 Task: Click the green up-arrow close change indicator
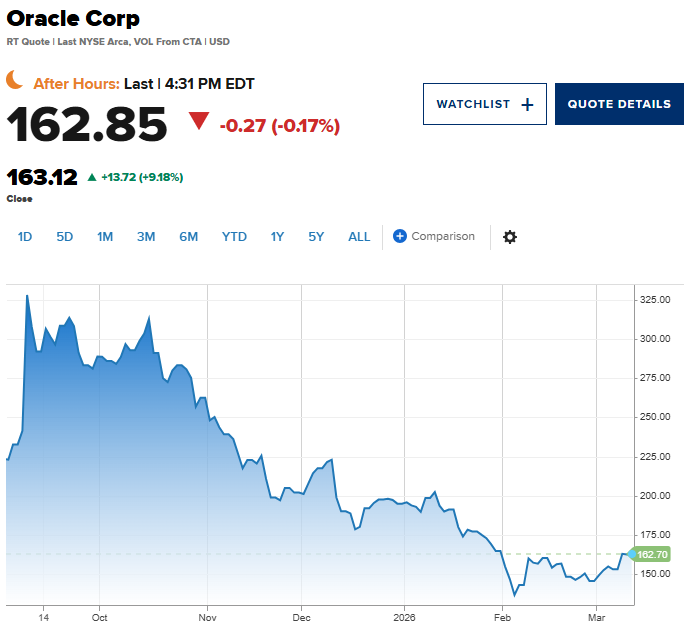click(92, 178)
